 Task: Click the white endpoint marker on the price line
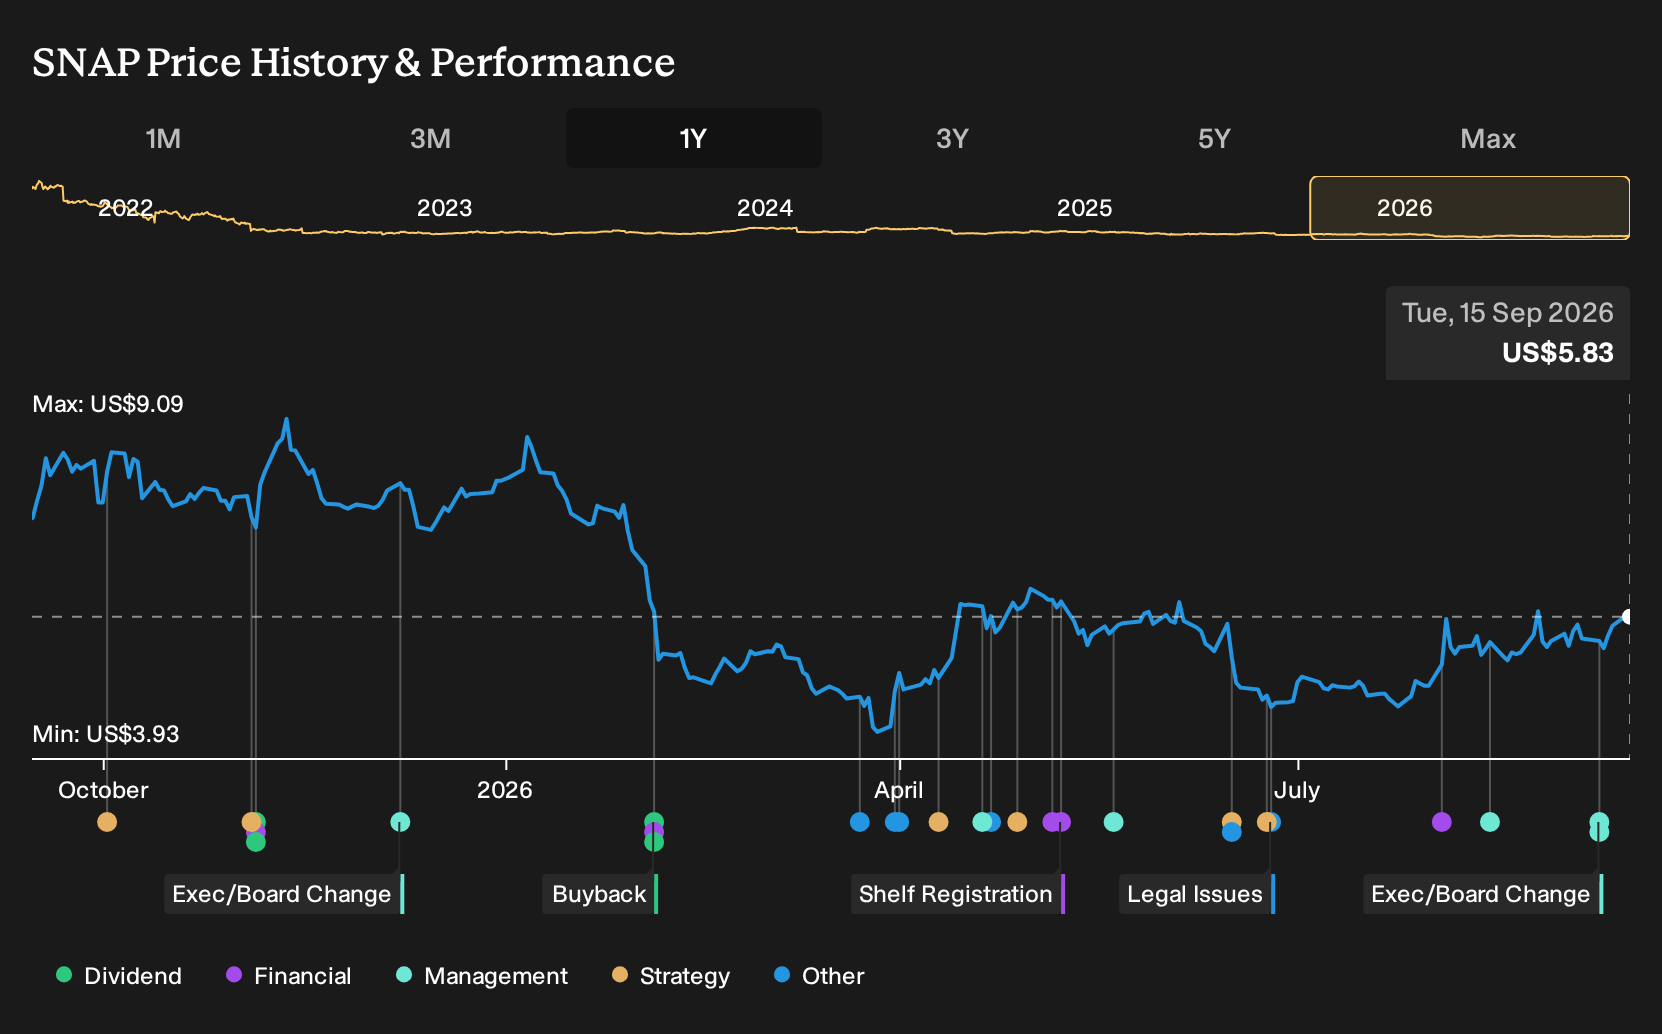click(1628, 617)
